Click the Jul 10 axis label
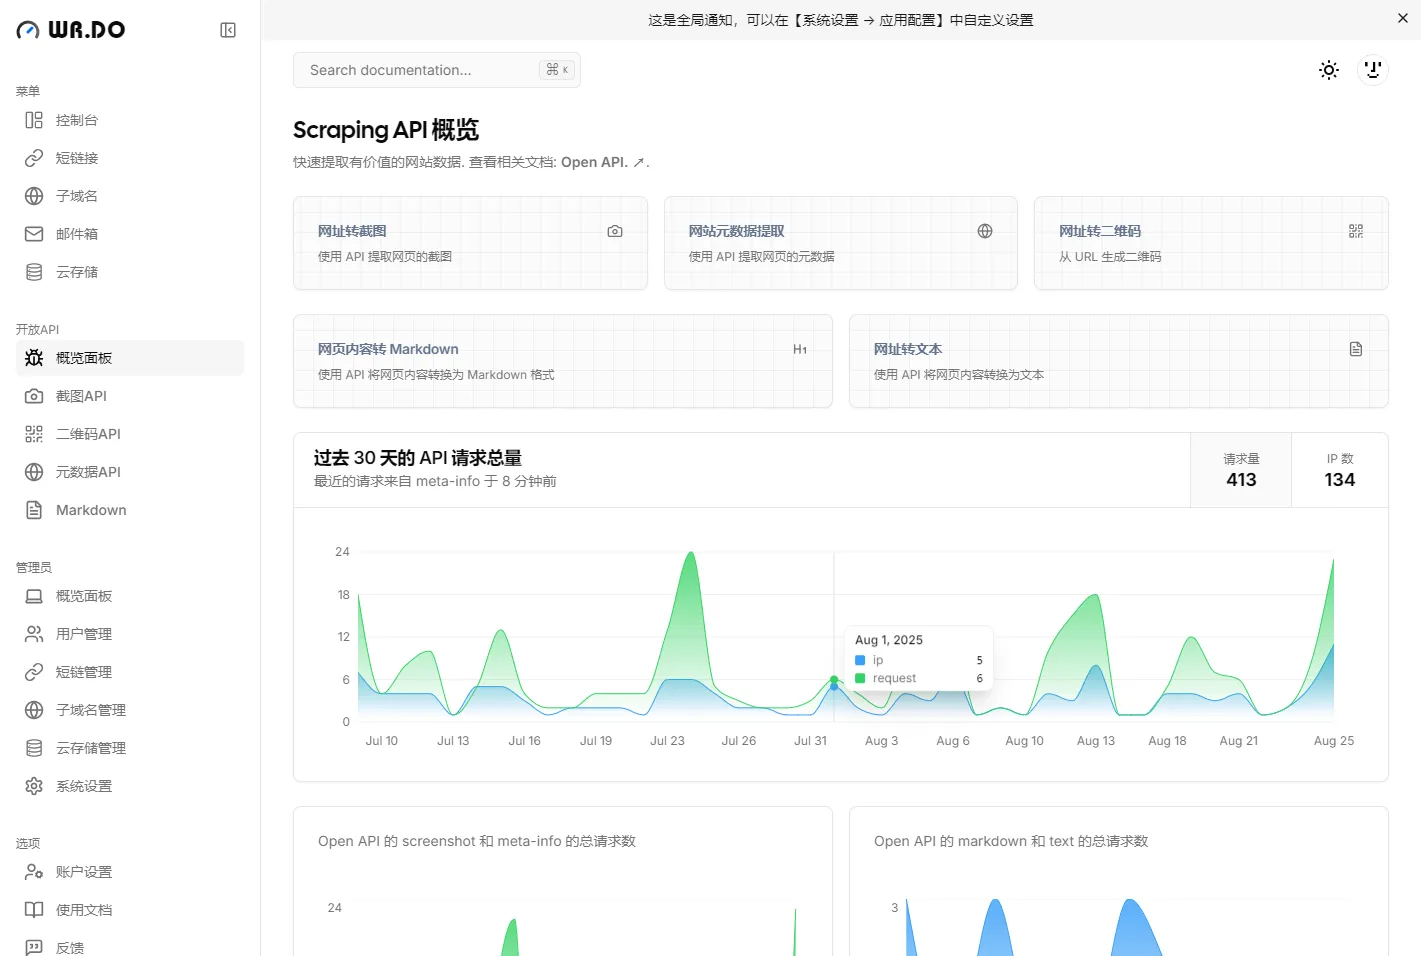1421x956 pixels. pyautogui.click(x=381, y=741)
